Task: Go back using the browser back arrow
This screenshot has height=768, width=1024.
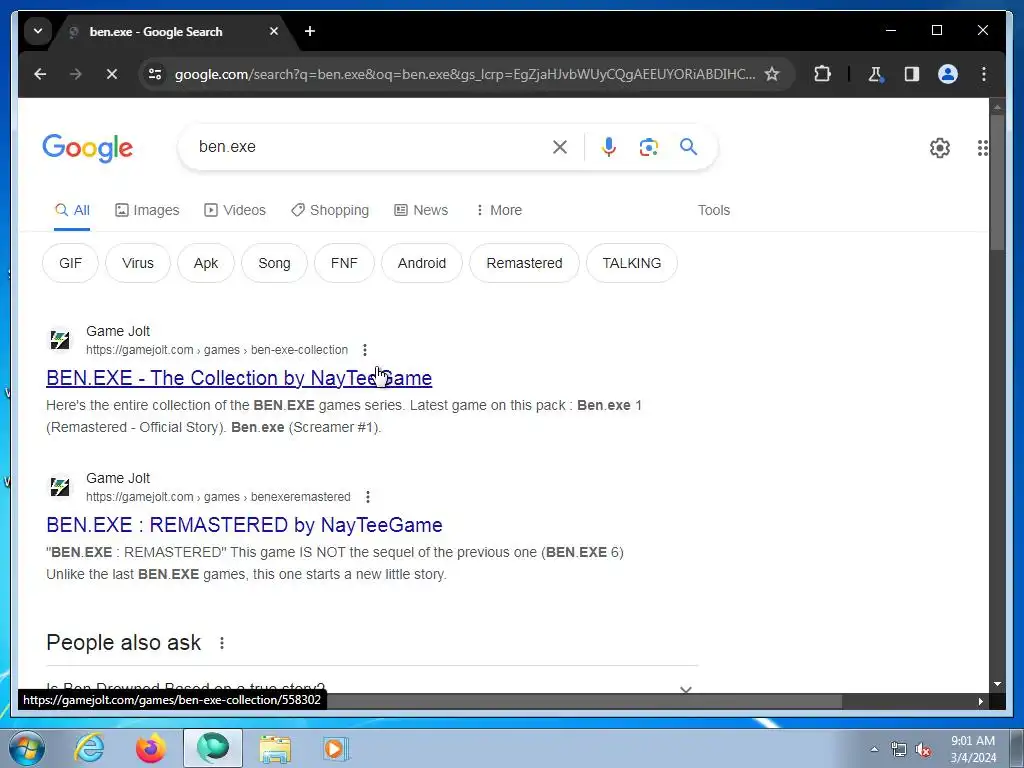Action: [40, 74]
